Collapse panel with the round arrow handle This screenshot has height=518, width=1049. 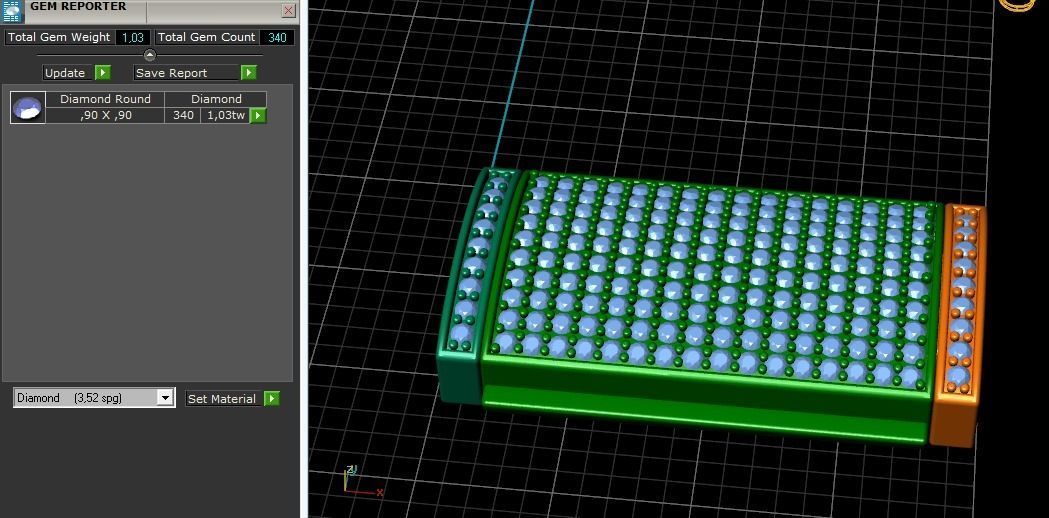coord(150,55)
